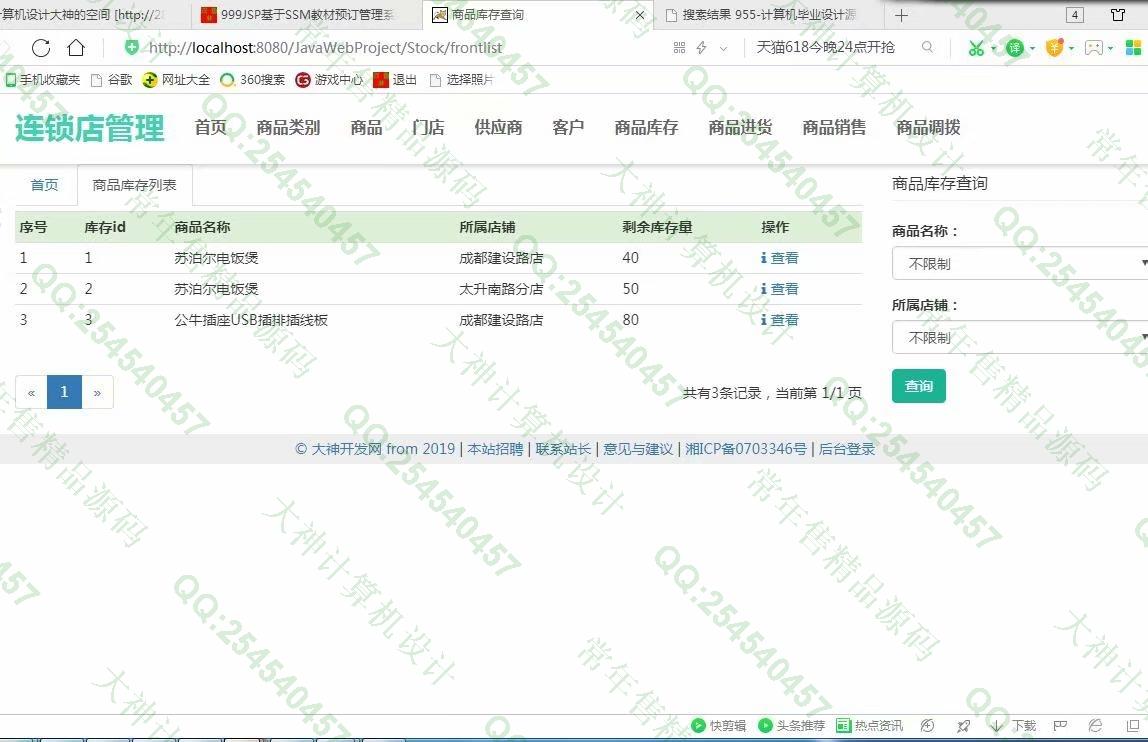Open 客户 in the navigation menu
Screen dimensions: 1148x742
click(568, 127)
